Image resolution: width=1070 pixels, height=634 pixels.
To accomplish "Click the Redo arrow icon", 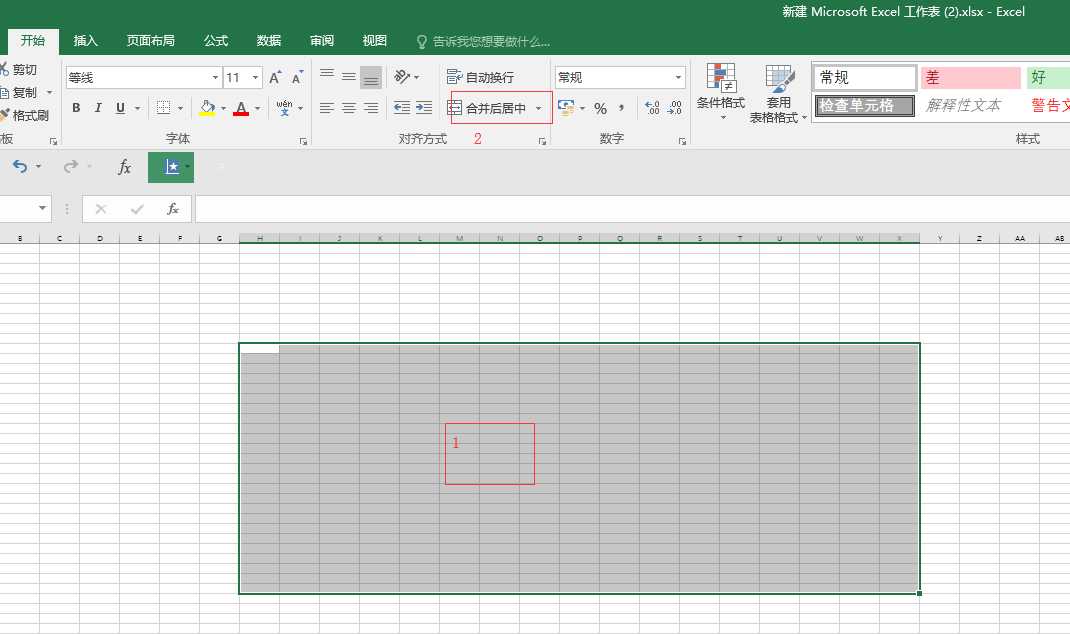I will point(70,167).
